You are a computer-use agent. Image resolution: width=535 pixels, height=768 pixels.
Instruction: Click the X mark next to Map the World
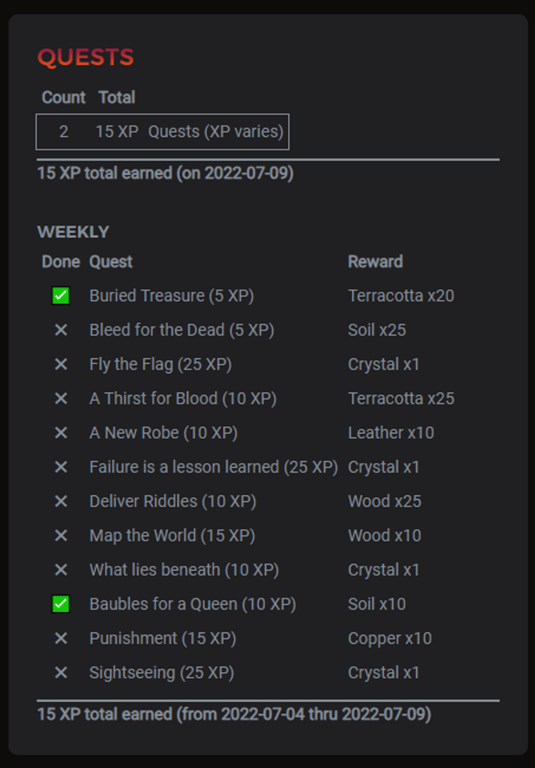[61, 536]
